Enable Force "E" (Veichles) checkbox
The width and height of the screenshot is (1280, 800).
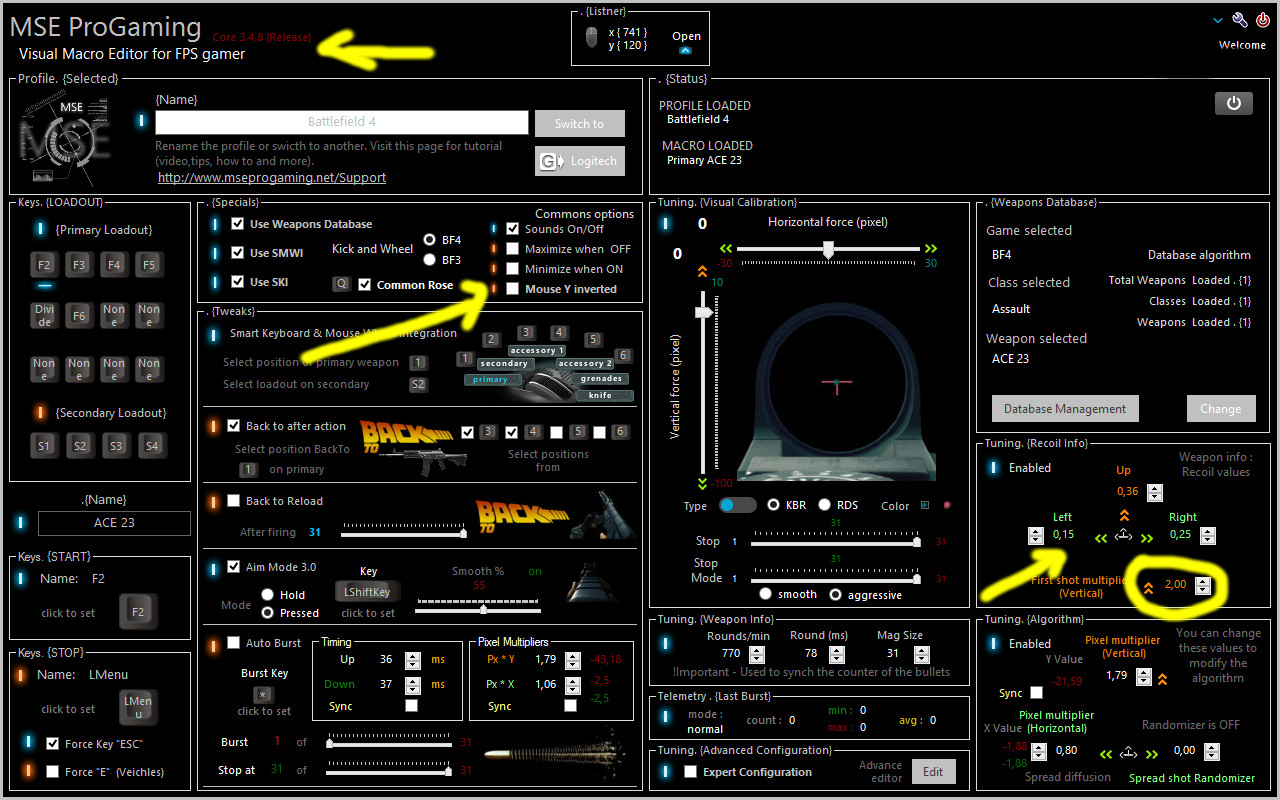click(53, 771)
